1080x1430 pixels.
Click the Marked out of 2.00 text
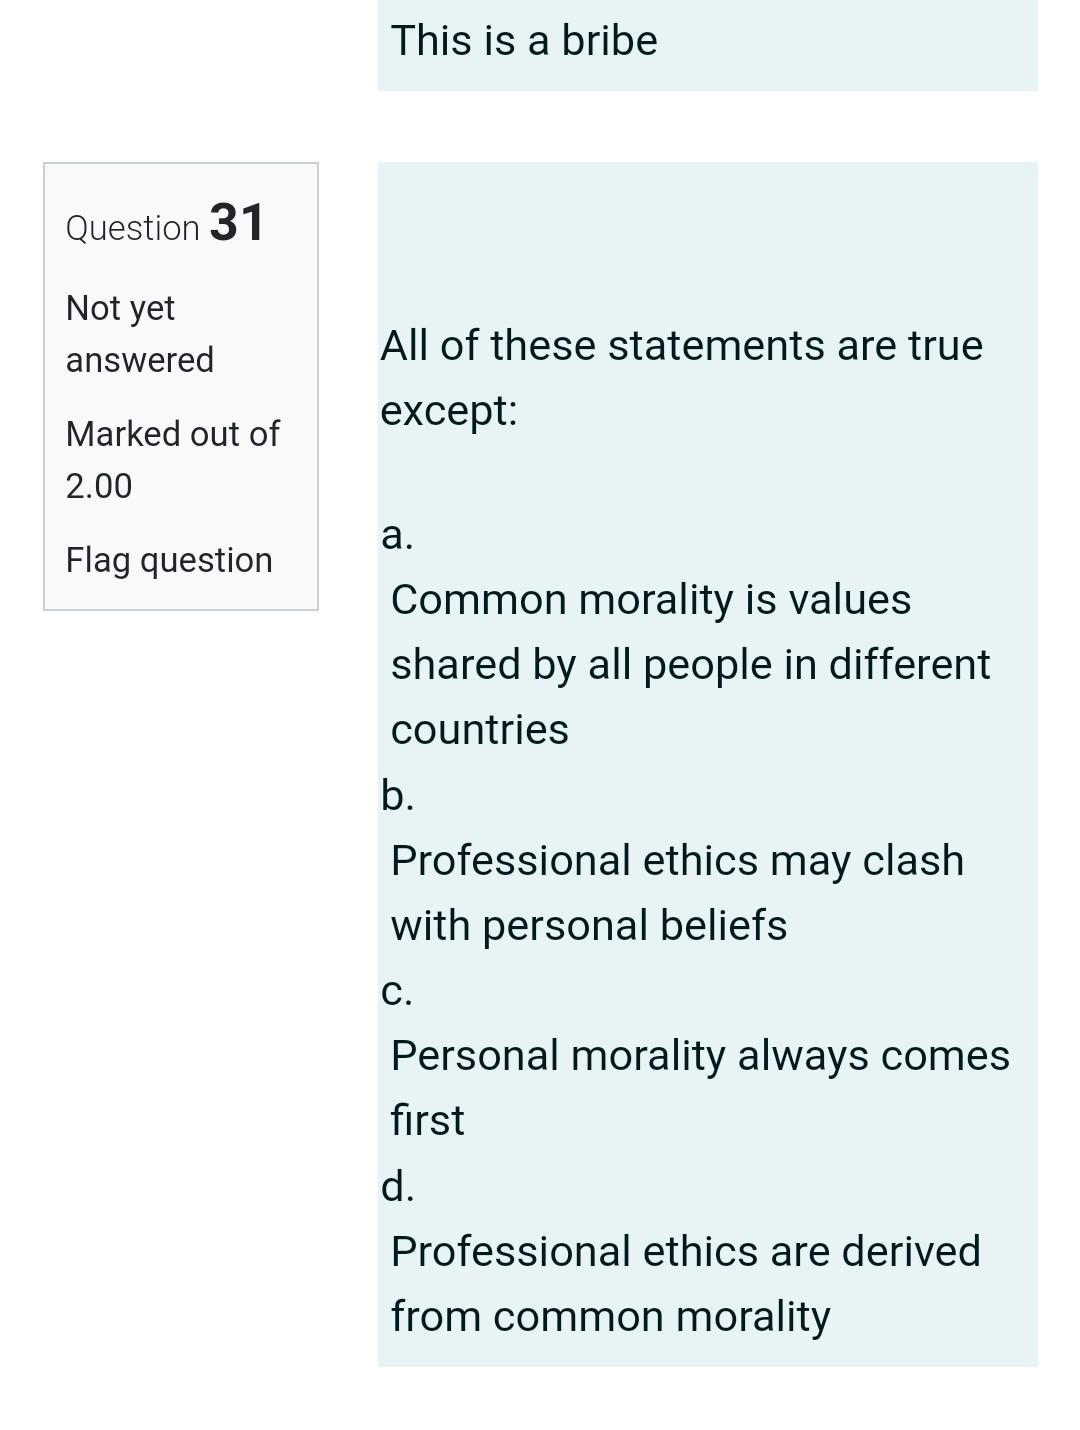click(x=173, y=459)
